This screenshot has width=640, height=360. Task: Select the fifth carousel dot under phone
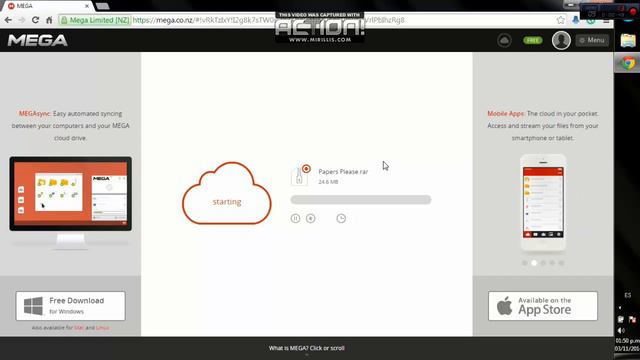562,263
